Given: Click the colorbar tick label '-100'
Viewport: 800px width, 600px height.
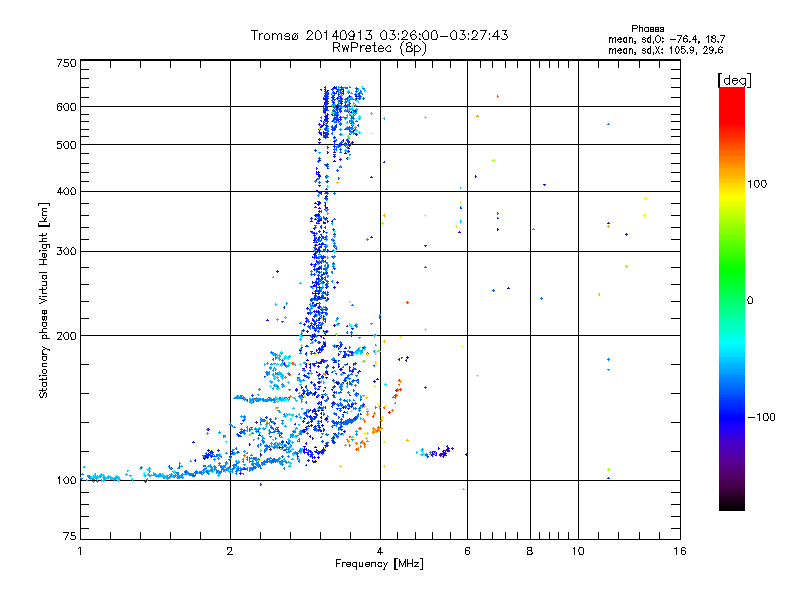Looking at the screenshot, I should [x=761, y=417].
